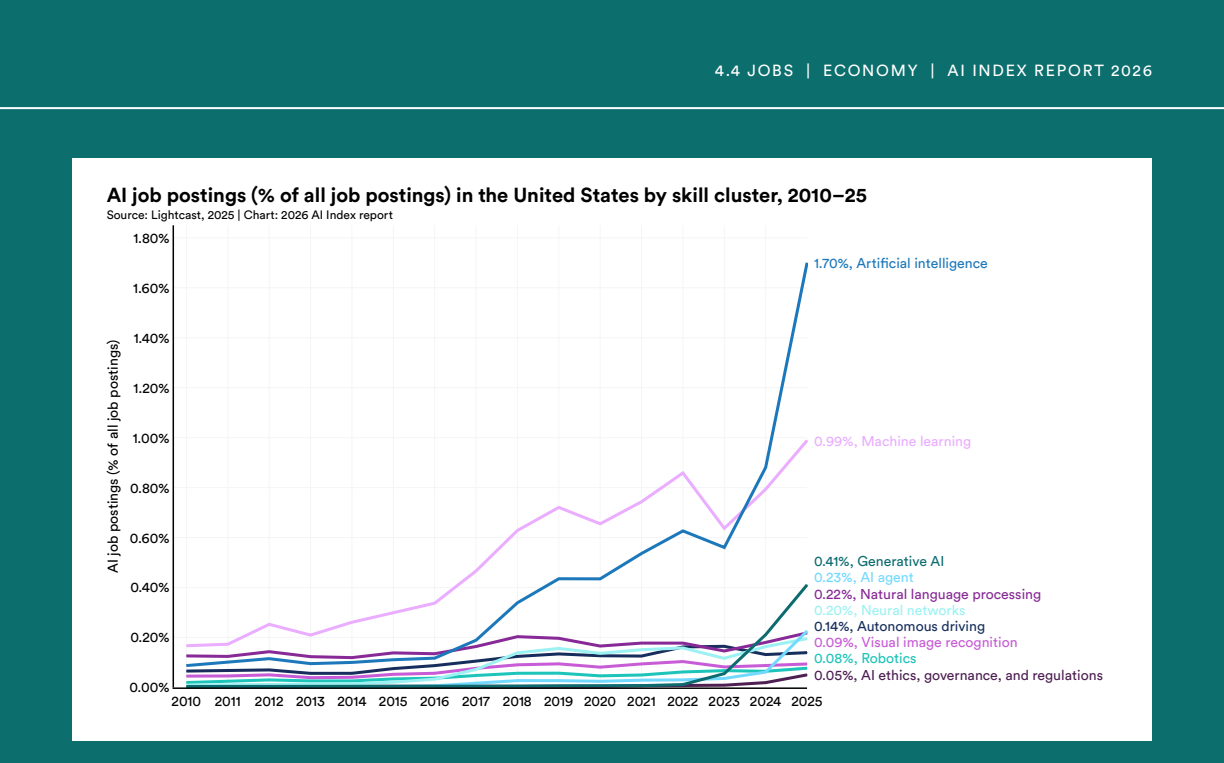Click the 2017 x-axis year label
Viewport: 1224px width, 763px height.
pyautogui.click(x=475, y=702)
